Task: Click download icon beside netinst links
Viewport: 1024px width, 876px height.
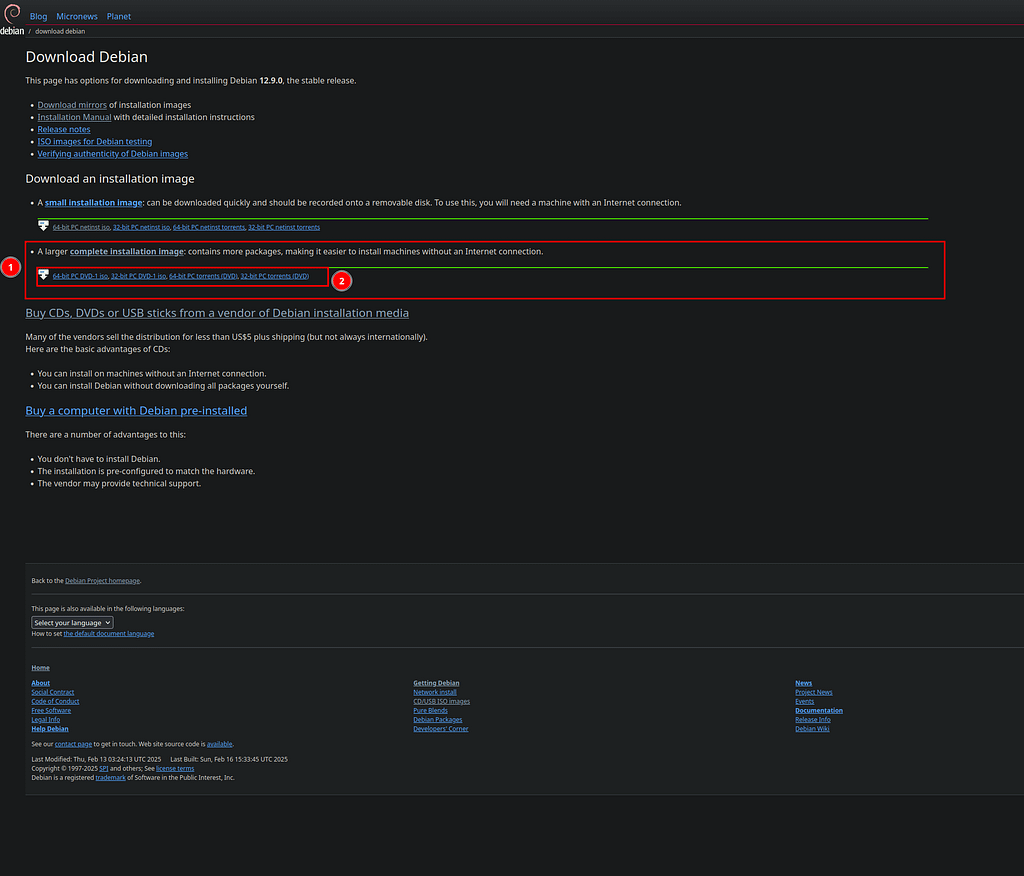Action: point(43,226)
